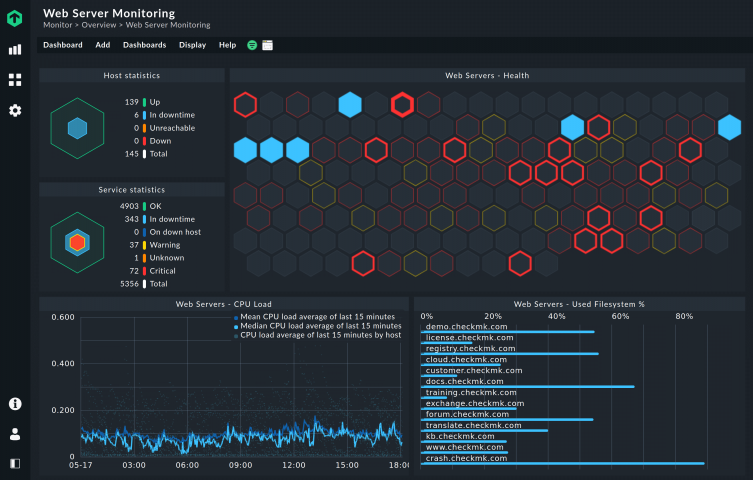
Task: Open the Help menu in the menu bar
Action: click(228, 45)
